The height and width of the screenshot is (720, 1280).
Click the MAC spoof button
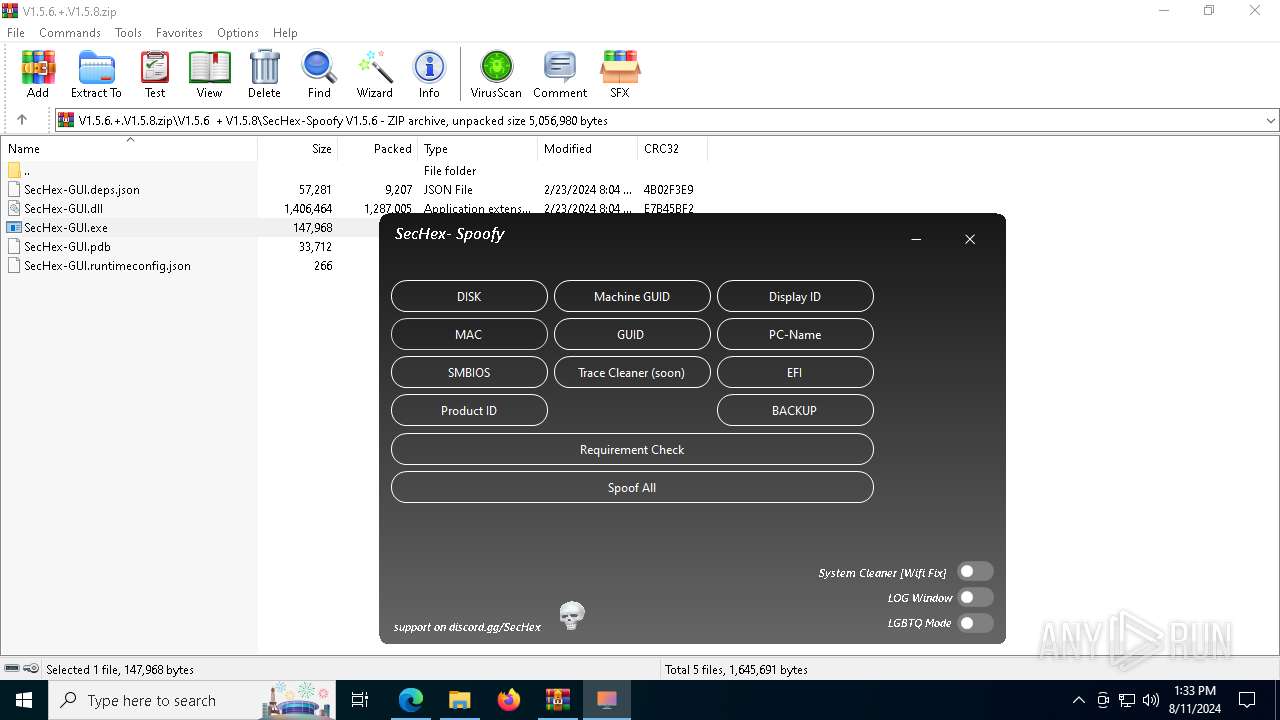469,334
